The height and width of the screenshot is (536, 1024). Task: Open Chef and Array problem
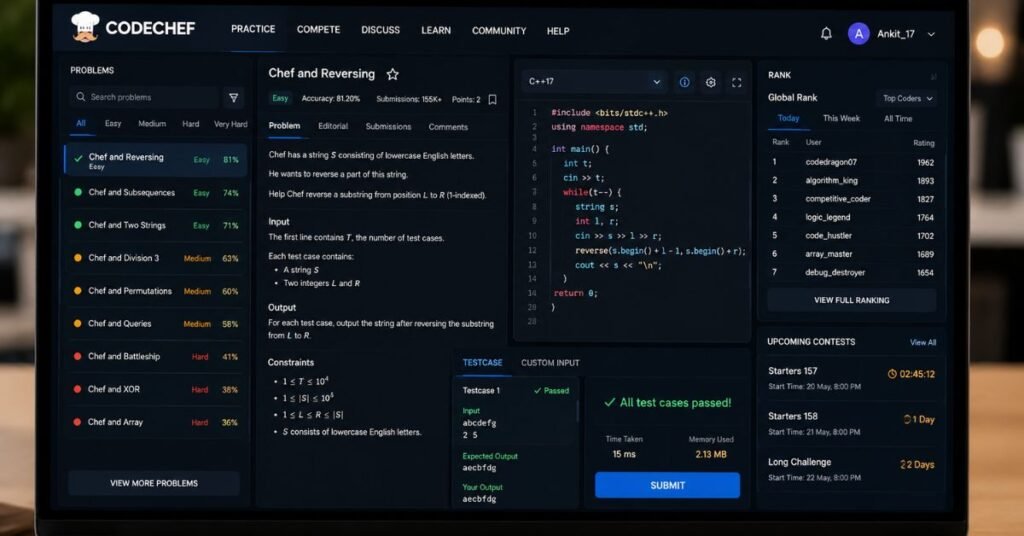155,422
